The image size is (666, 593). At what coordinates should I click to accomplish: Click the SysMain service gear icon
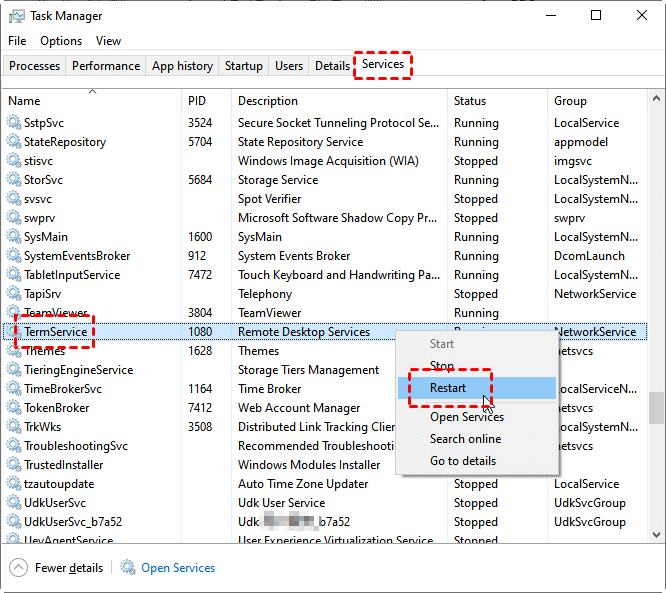click(x=14, y=237)
